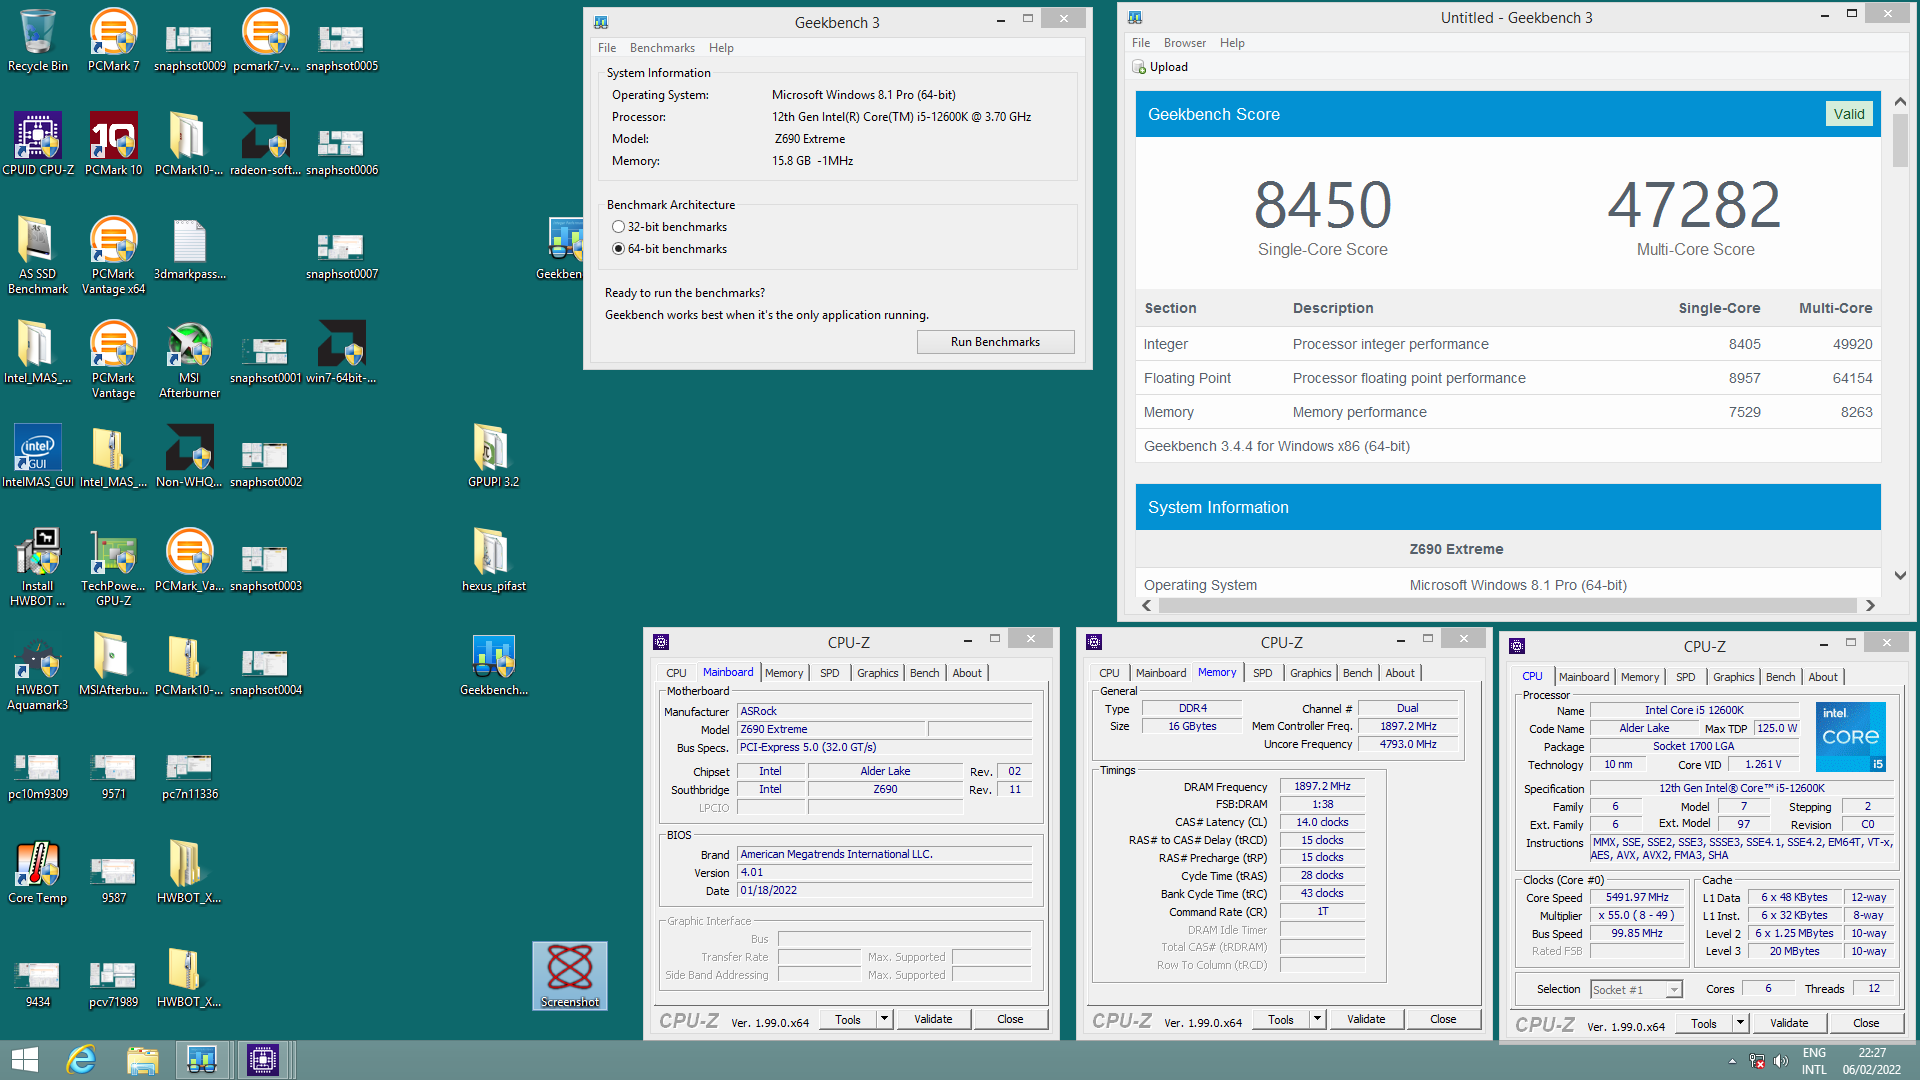Open File Explorer from taskbar
1920x1080 pixels.
tap(142, 1060)
